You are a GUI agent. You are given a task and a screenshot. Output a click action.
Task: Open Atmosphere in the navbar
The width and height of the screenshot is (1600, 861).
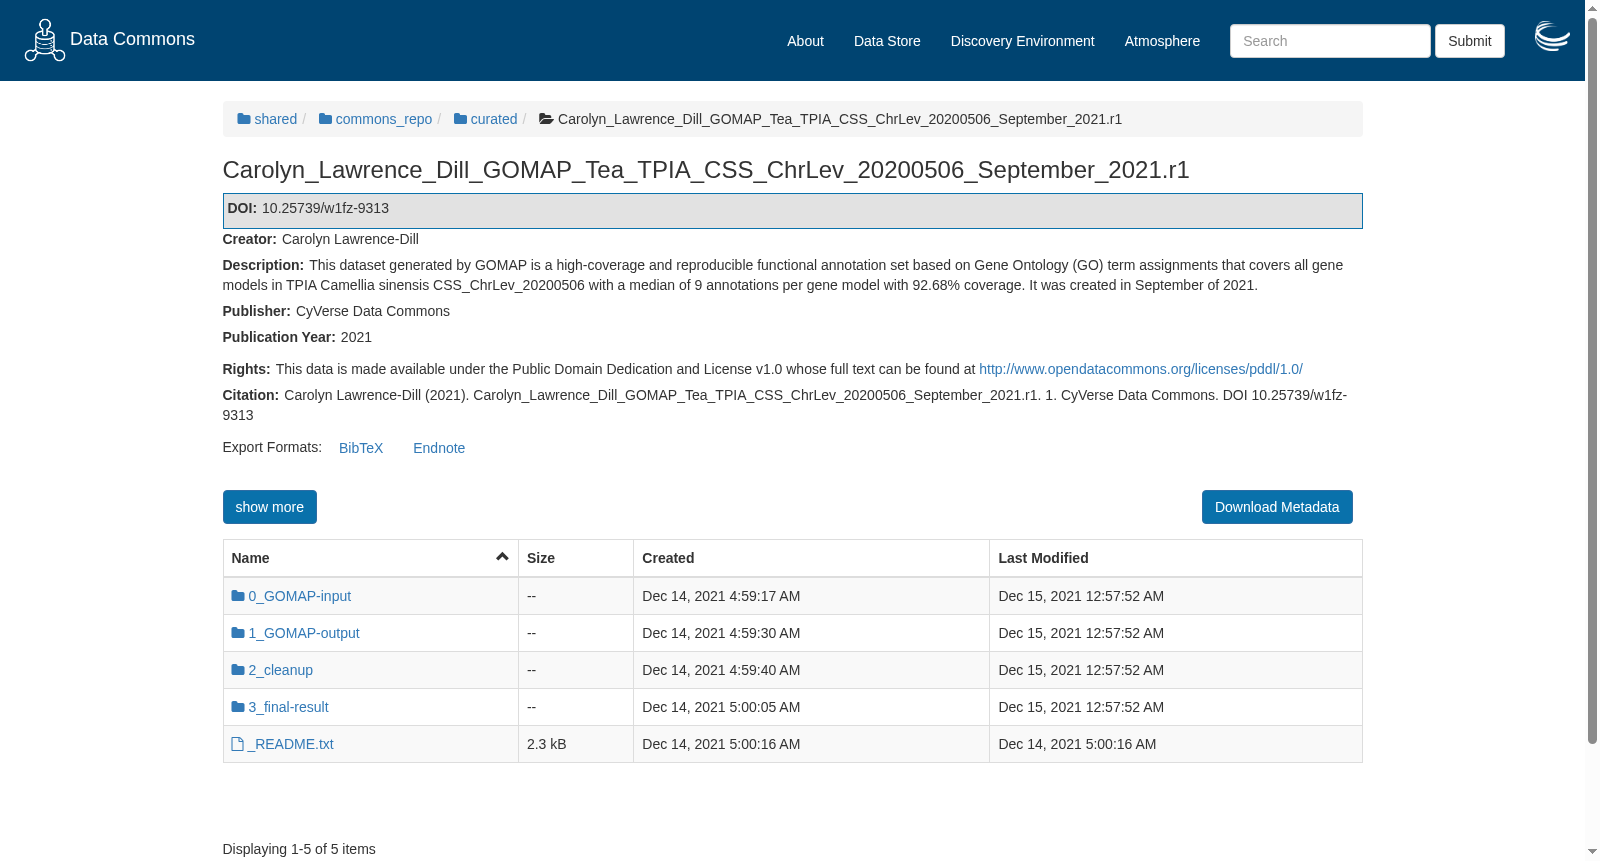[1162, 41]
